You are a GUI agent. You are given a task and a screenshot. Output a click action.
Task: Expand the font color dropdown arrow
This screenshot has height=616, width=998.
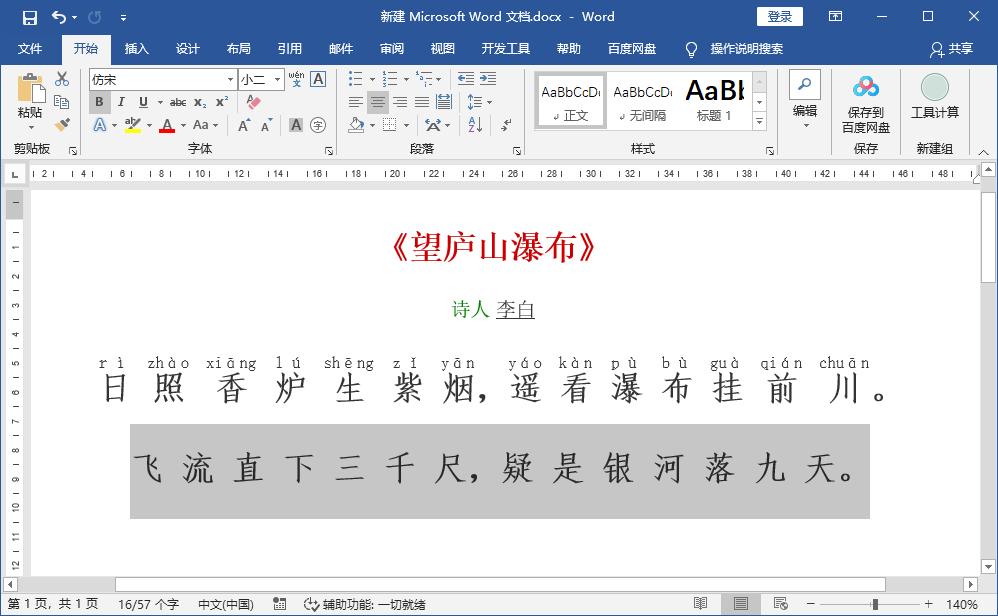point(182,125)
